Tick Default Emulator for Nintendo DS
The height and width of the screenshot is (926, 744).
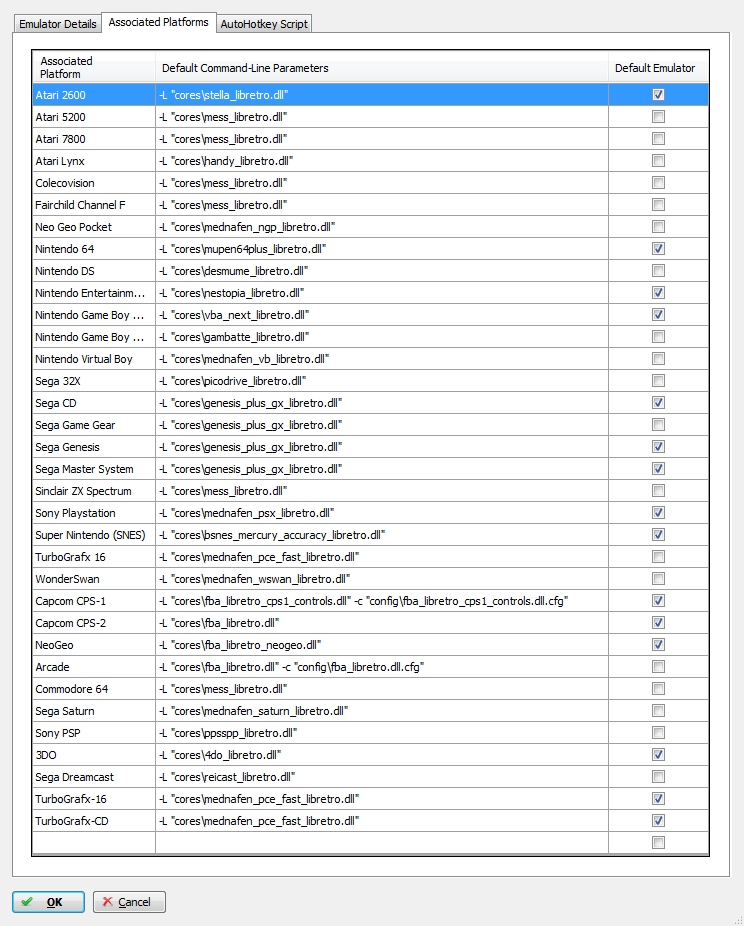click(x=658, y=270)
